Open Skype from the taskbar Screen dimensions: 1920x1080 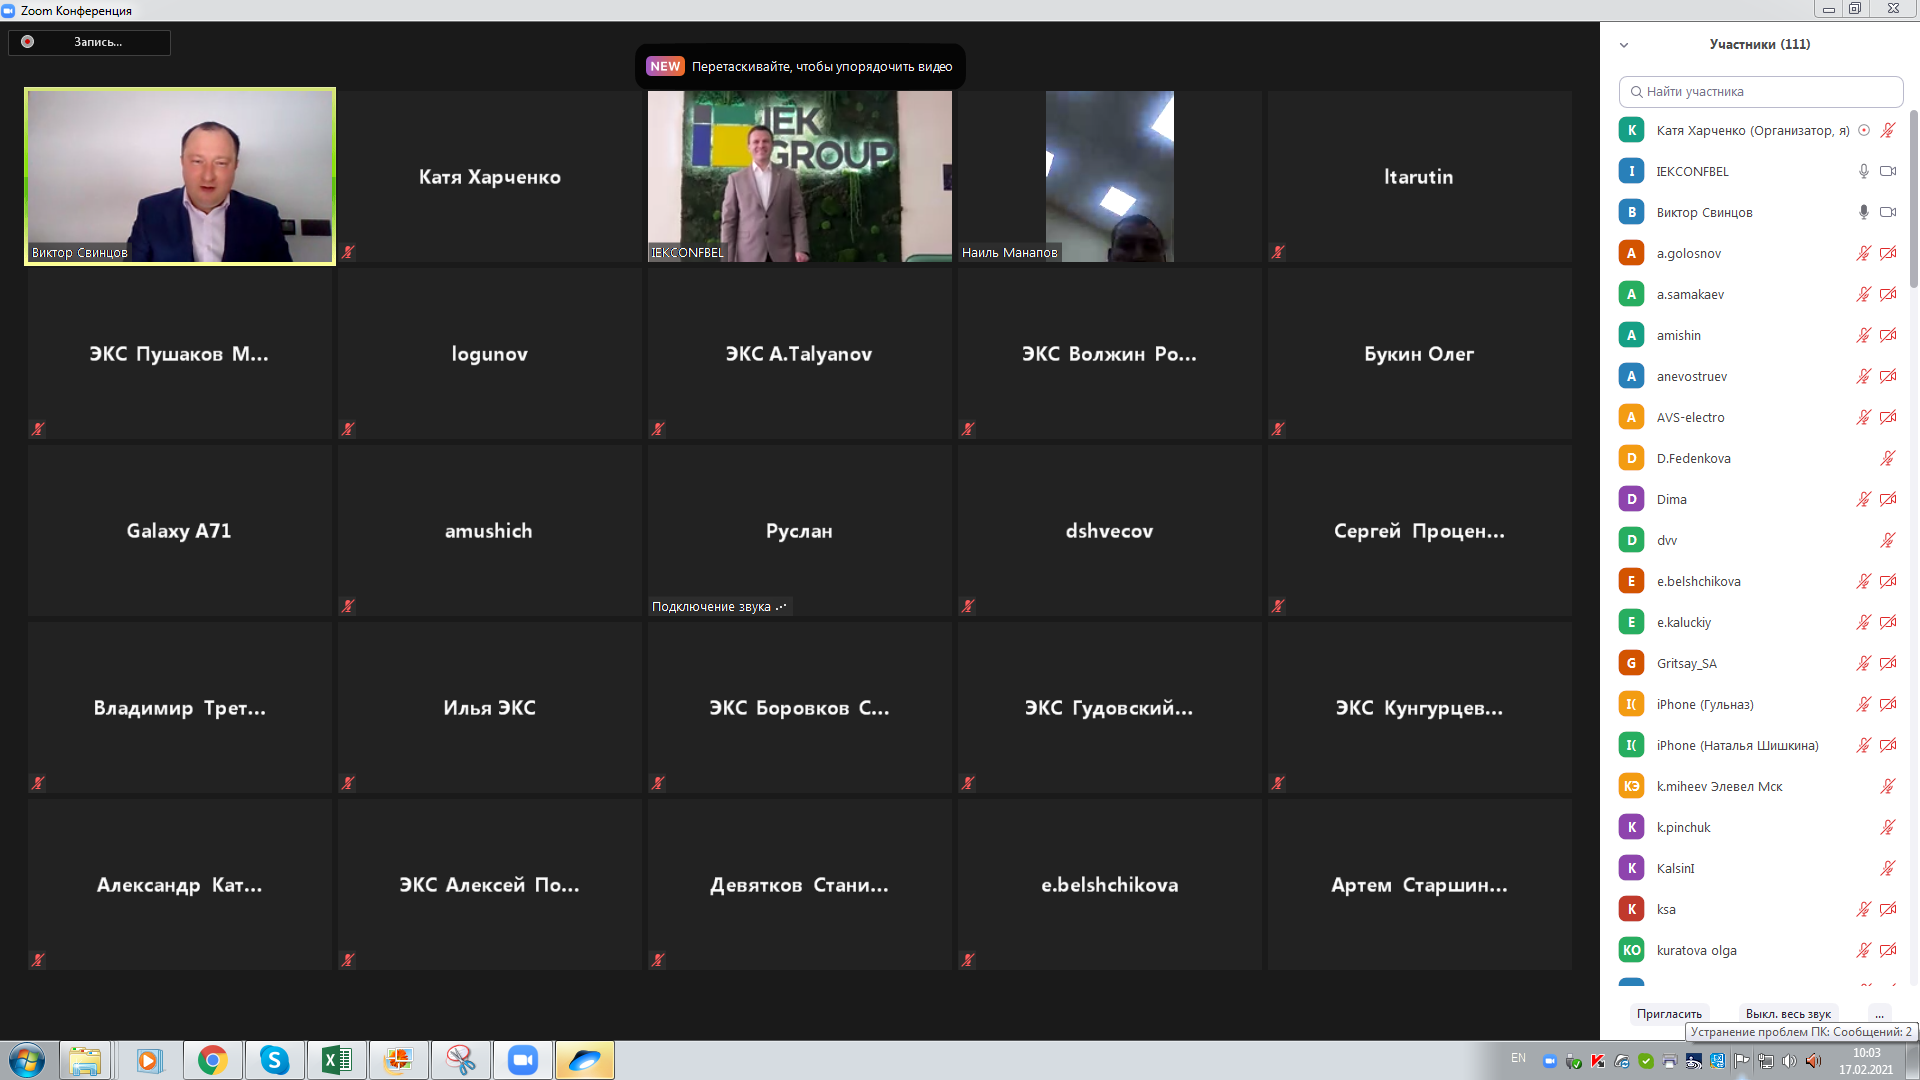point(274,1060)
